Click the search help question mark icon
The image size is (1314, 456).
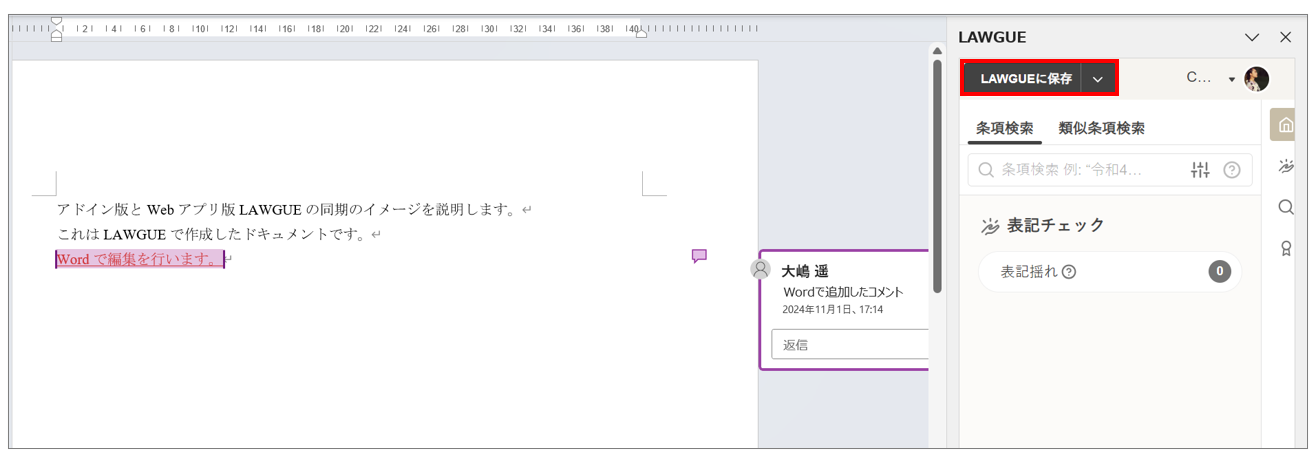tap(1231, 170)
